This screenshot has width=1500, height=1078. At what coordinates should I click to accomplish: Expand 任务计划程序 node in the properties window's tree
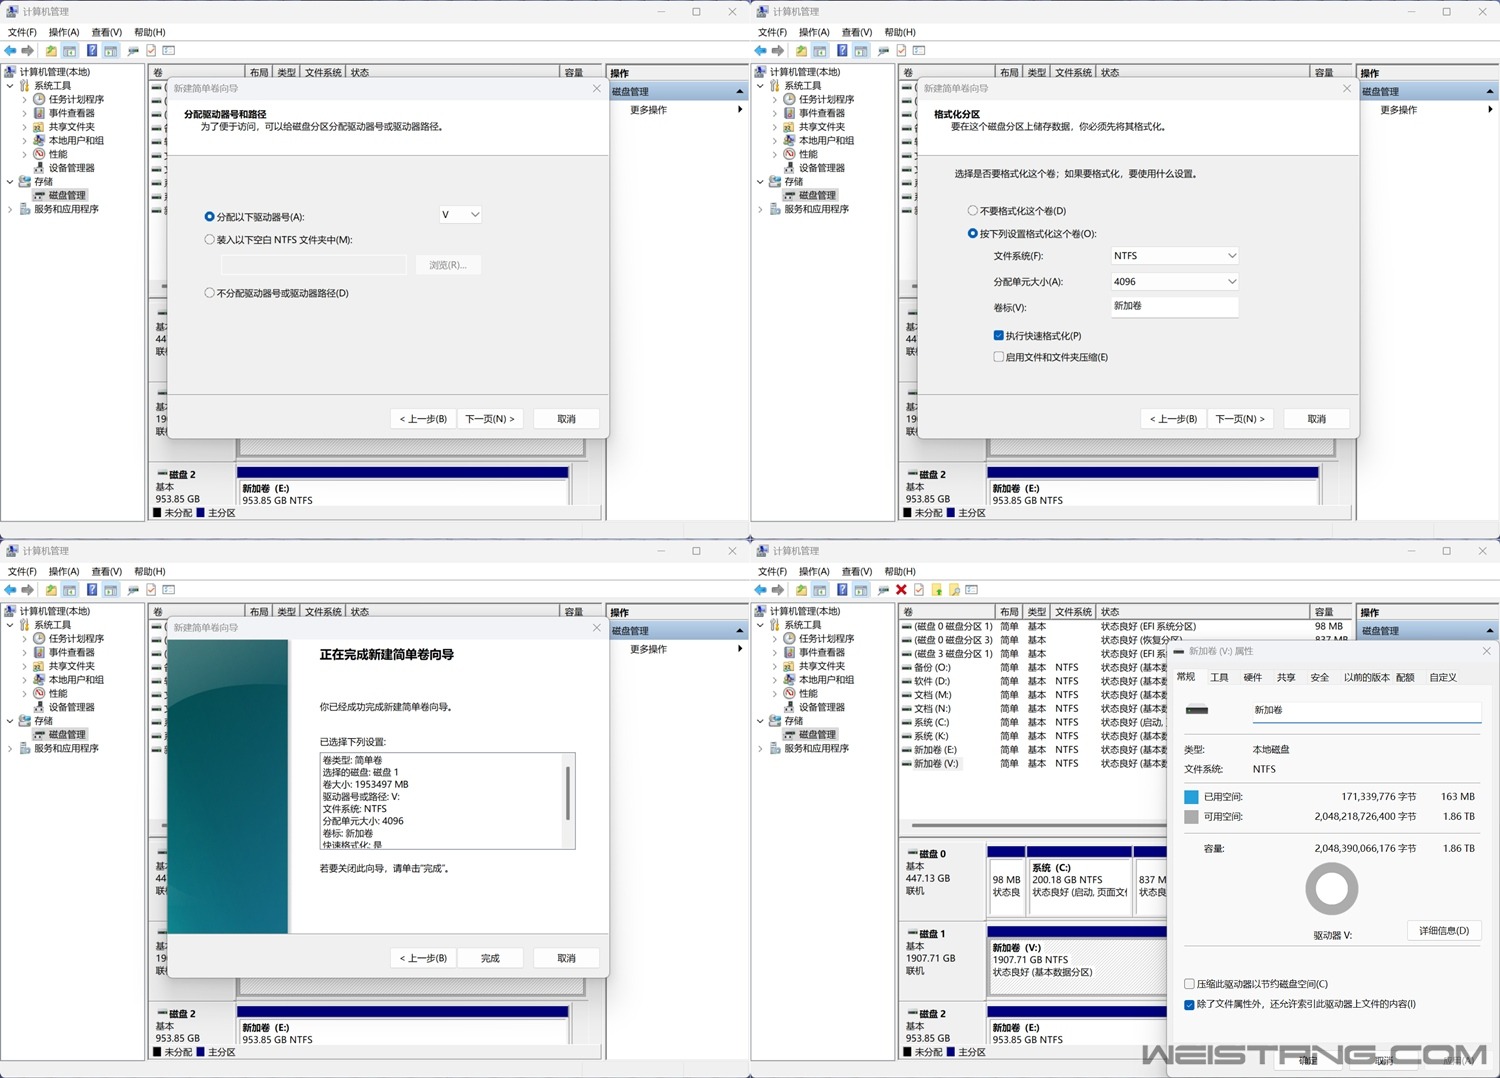click(775, 639)
